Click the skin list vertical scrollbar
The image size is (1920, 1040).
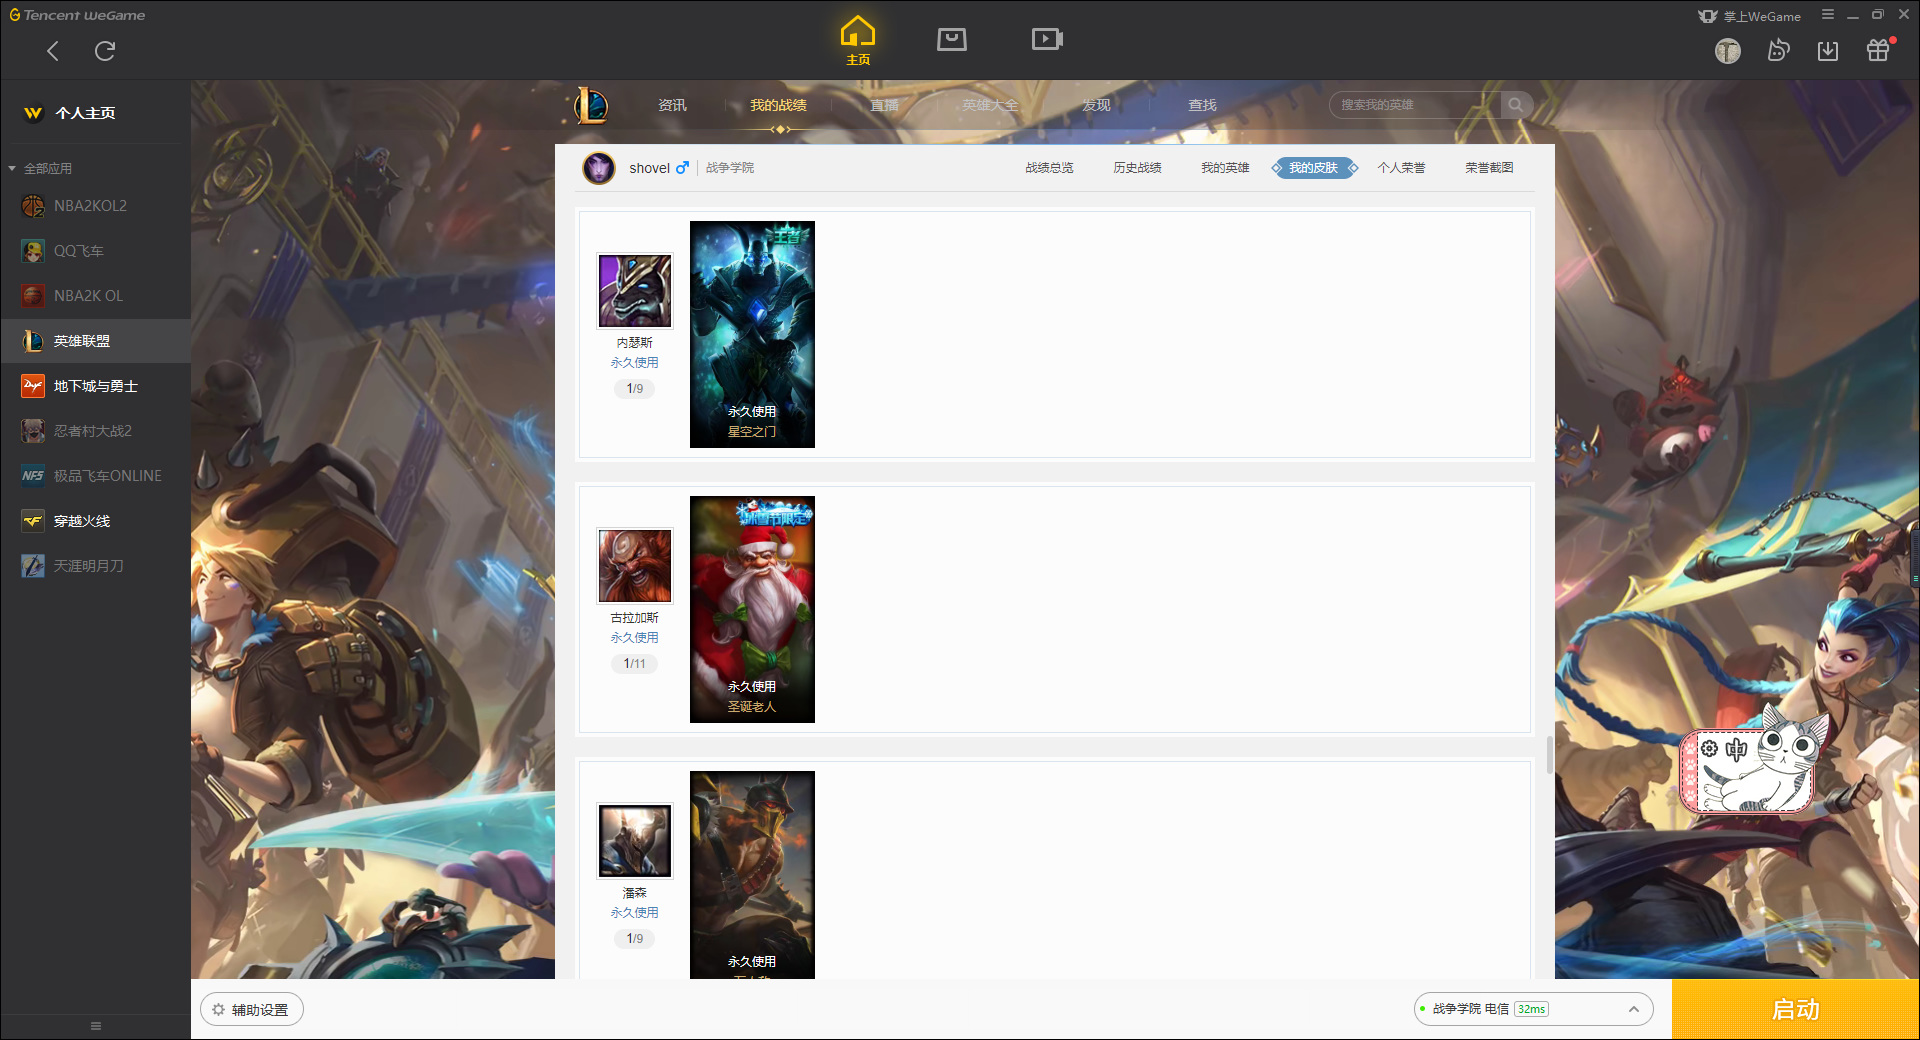click(x=1549, y=755)
